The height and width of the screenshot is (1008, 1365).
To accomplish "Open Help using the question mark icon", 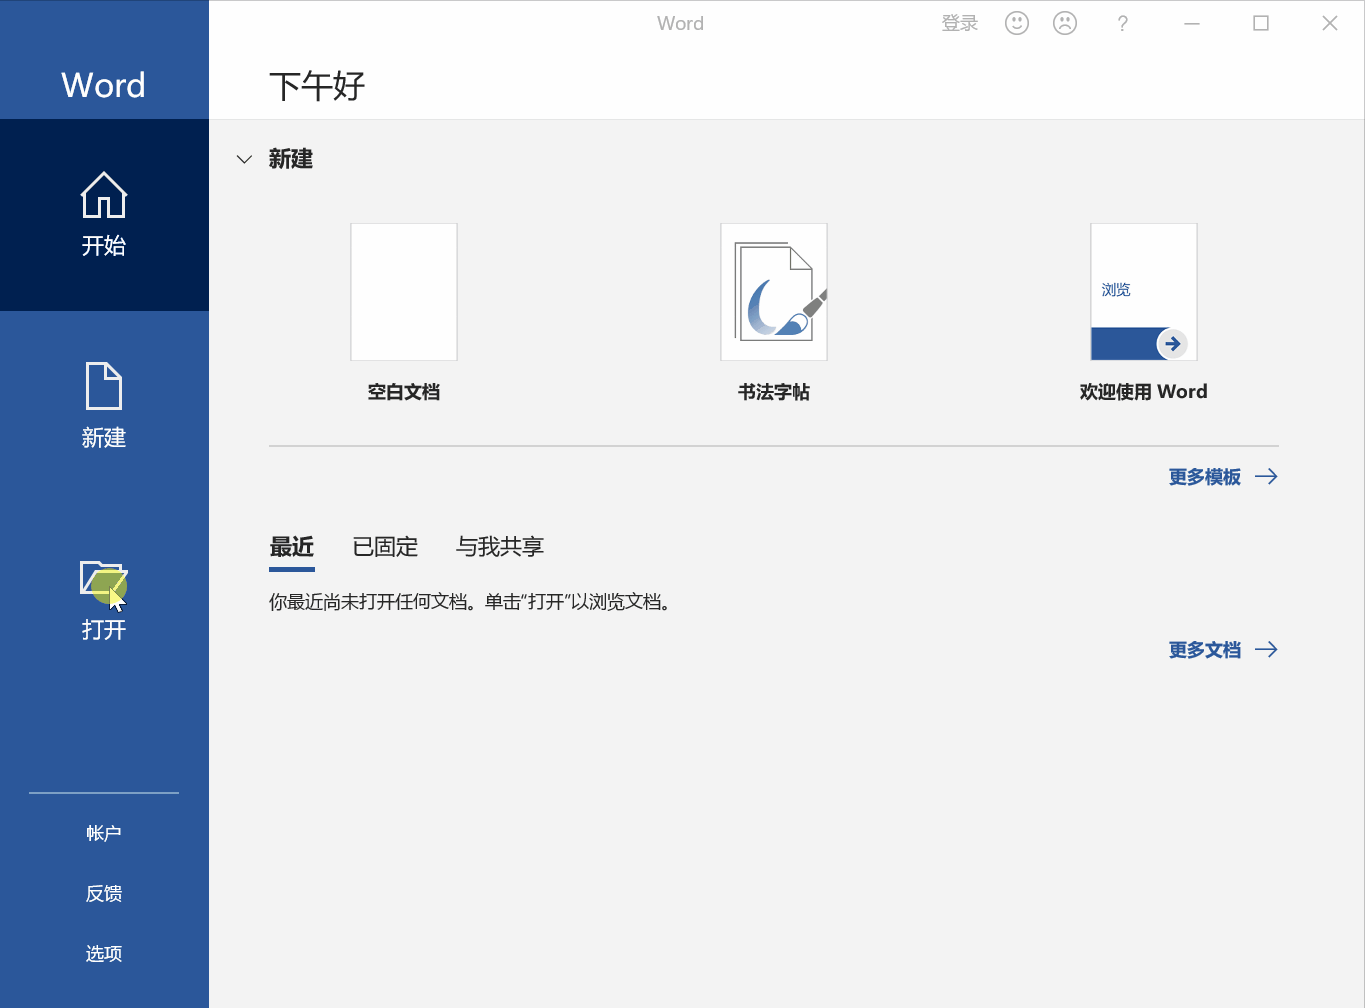I will (1122, 22).
